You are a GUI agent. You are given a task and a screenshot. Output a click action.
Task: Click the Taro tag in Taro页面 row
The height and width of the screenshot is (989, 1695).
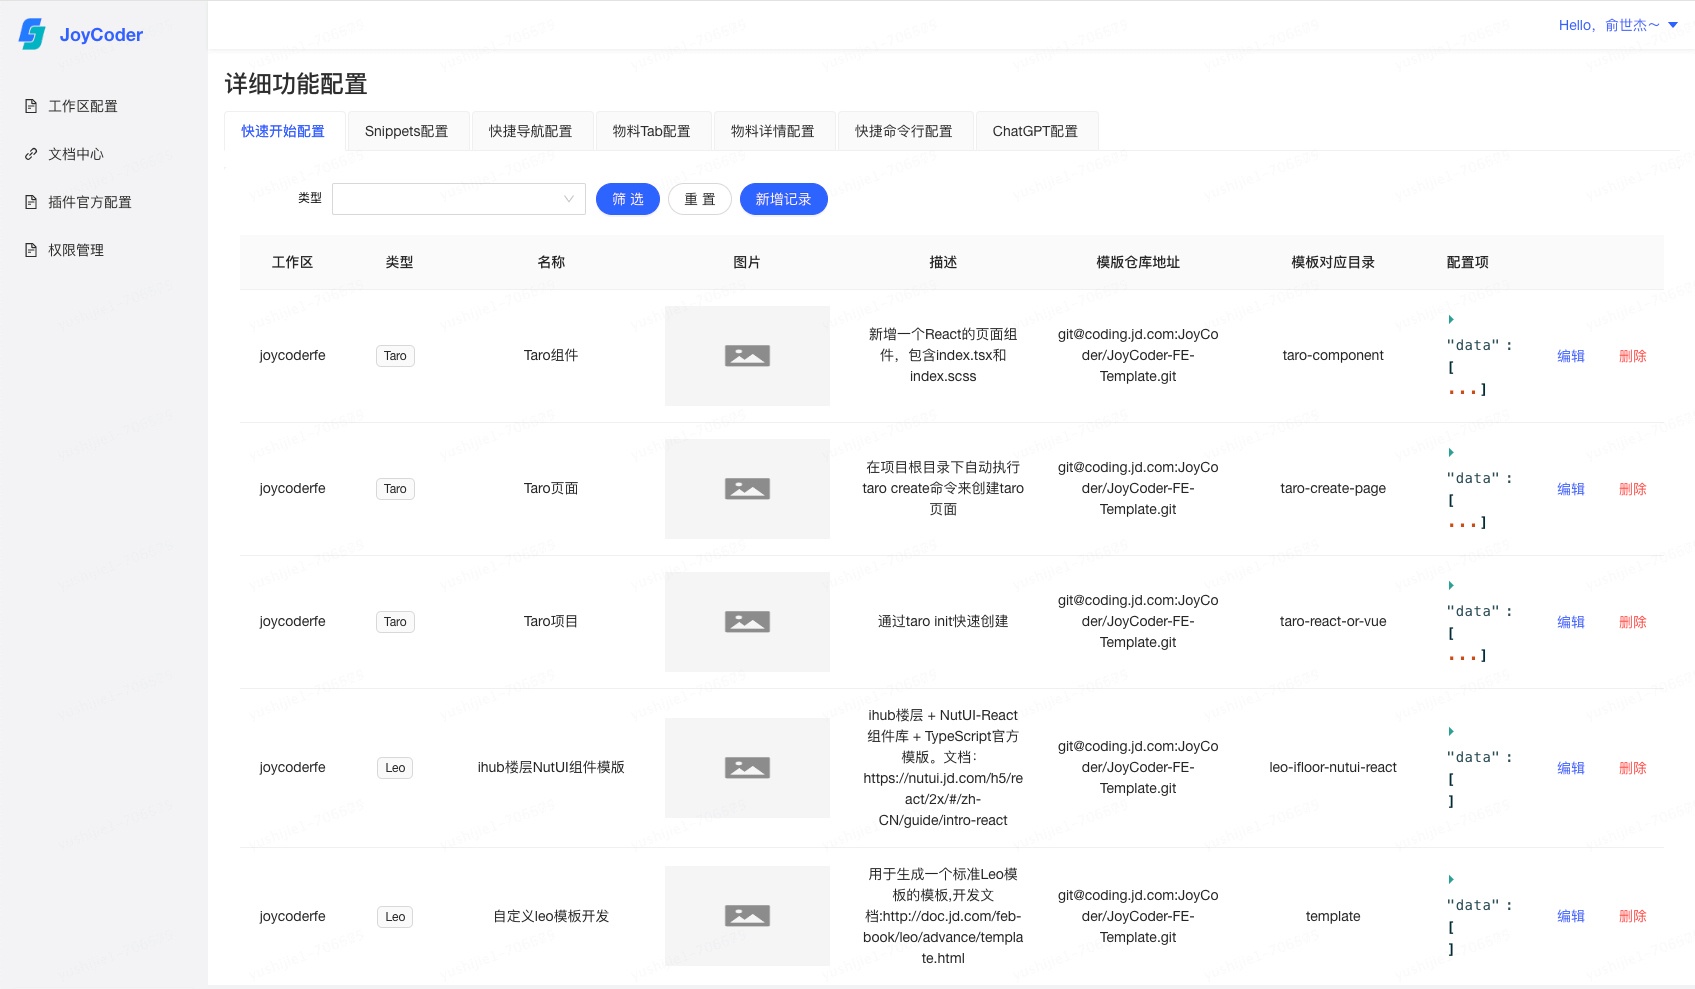pyautogui.click(x=395, y=489)
